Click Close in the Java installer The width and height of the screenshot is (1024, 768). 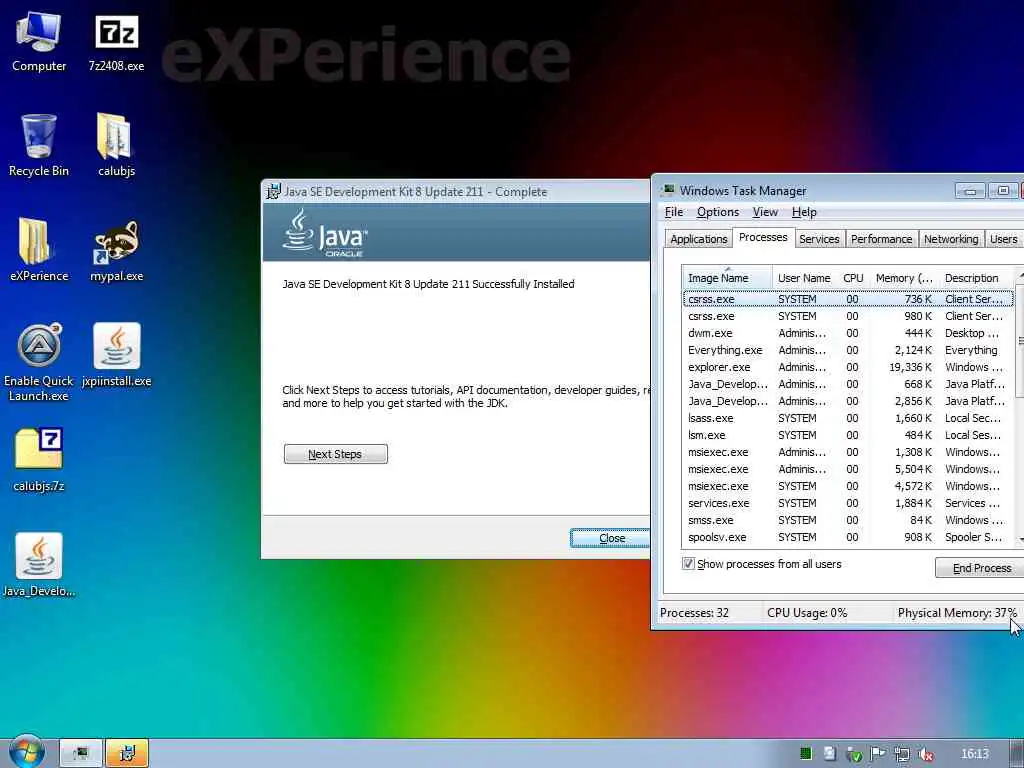point(611,538)
